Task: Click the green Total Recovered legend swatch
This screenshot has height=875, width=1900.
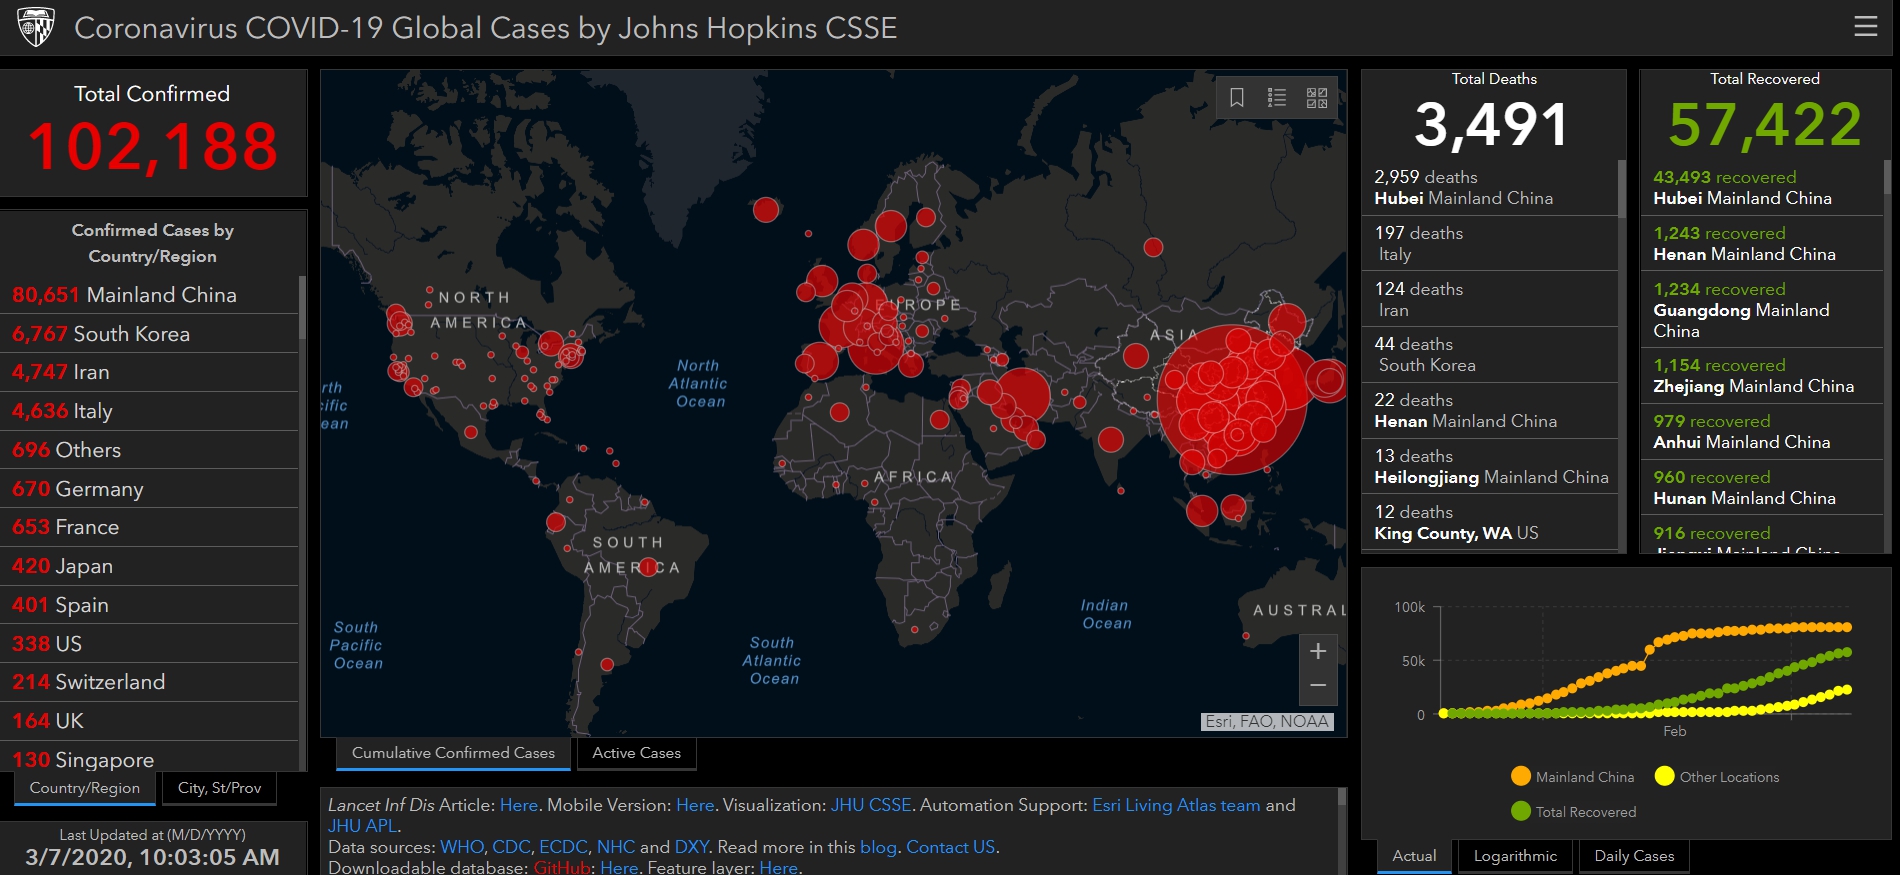Action: 1521,811
